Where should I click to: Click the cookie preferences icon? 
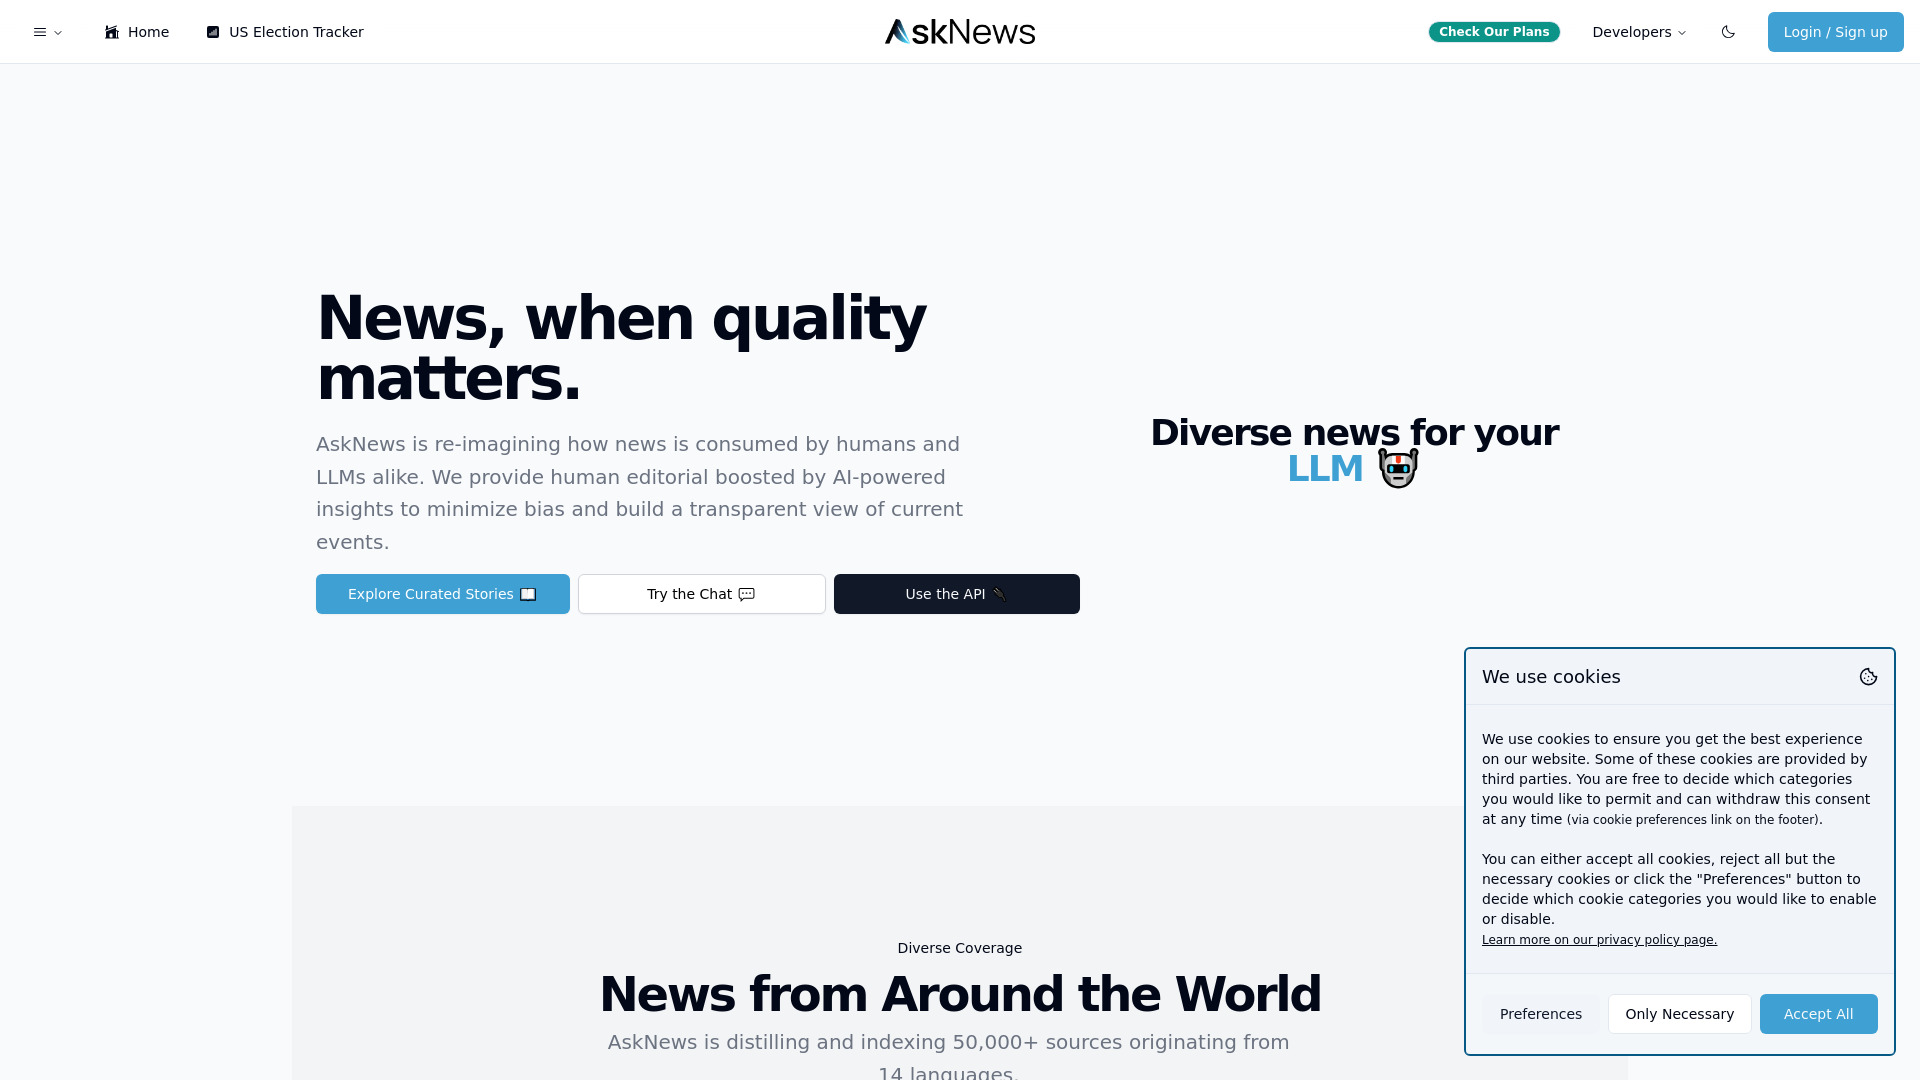point(1869,676)
